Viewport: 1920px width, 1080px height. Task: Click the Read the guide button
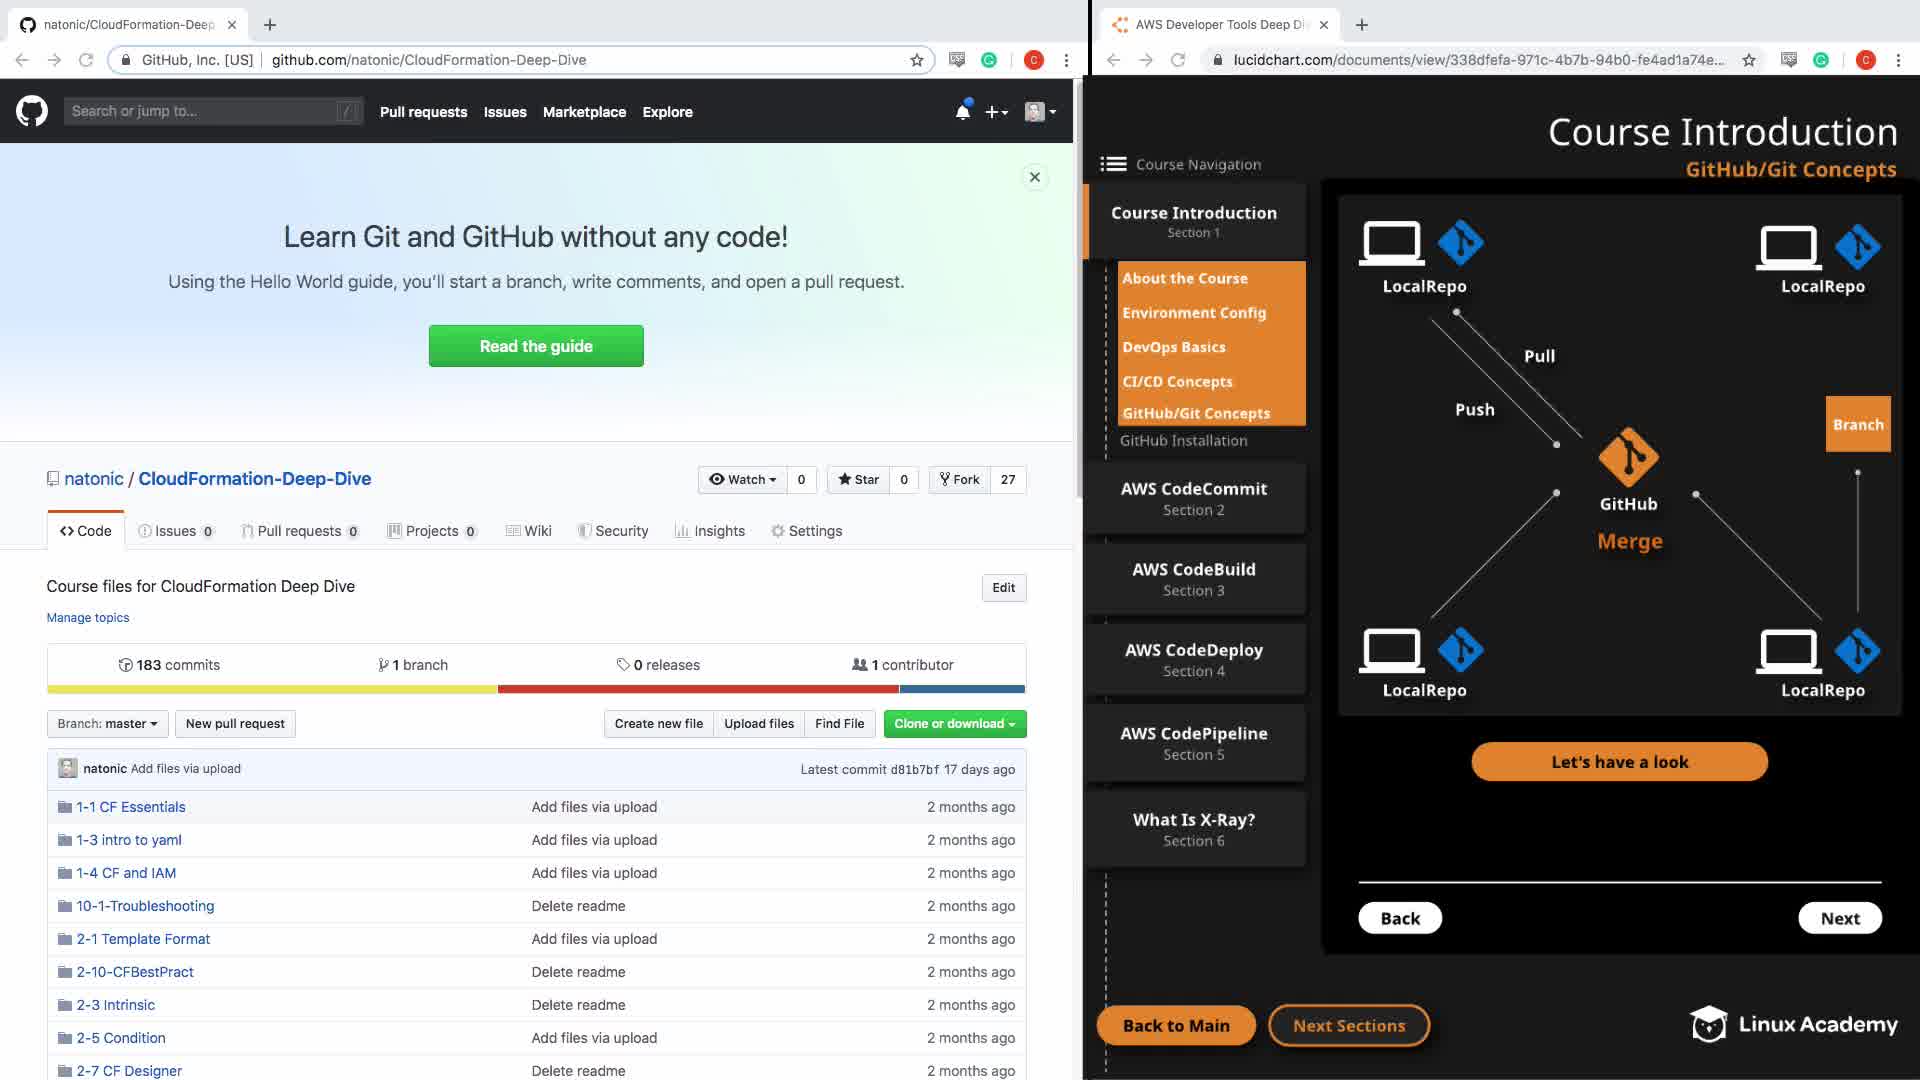coord(536,346)
